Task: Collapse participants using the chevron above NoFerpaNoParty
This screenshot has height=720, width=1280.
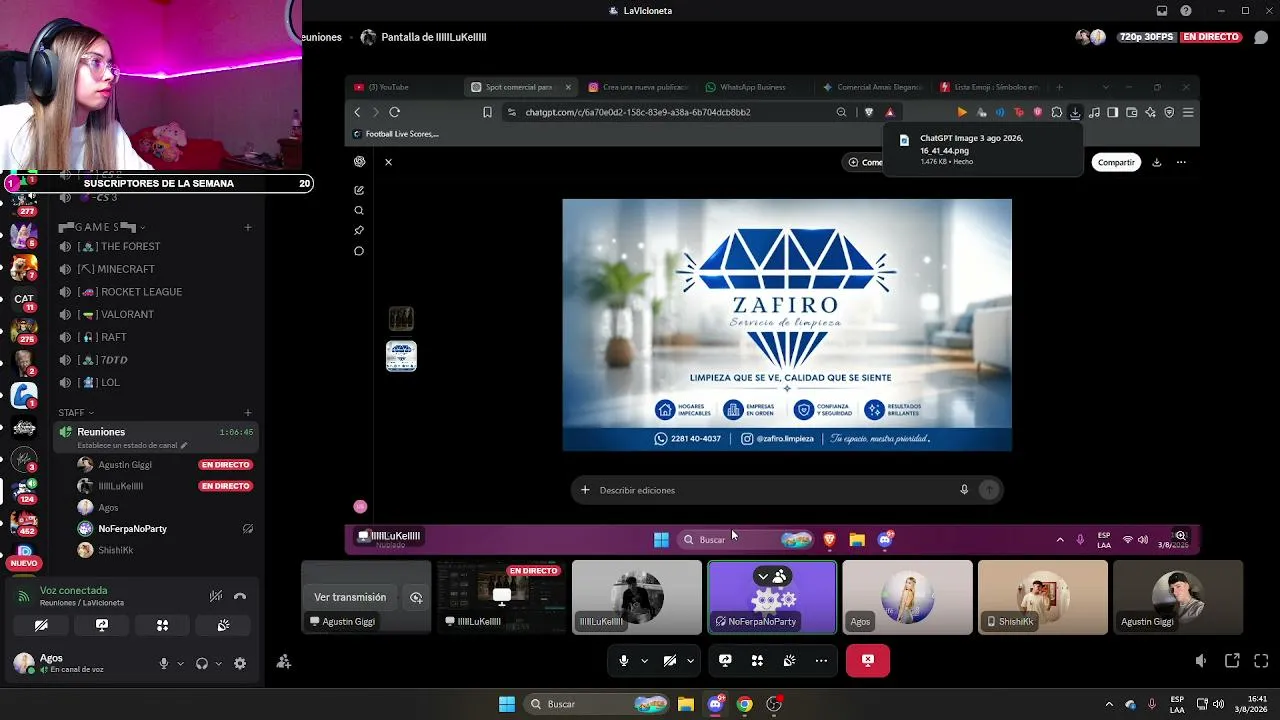Action: coord(763,577)
